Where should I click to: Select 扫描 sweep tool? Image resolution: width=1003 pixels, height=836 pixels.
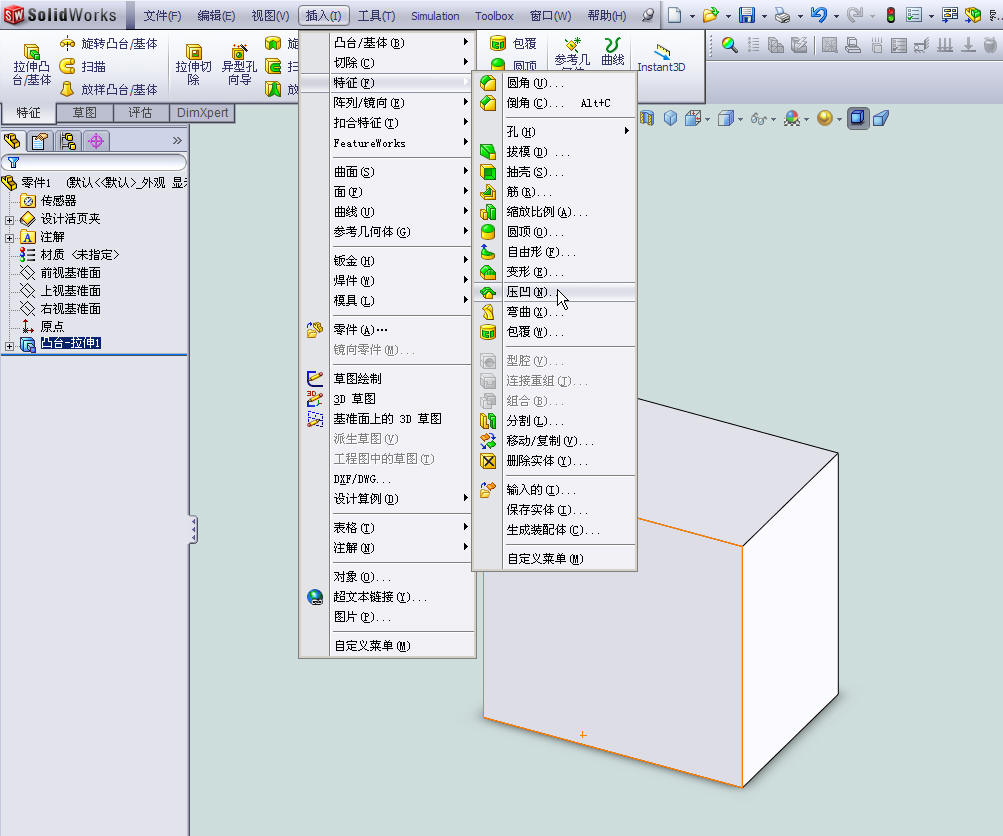coord(83,67)
